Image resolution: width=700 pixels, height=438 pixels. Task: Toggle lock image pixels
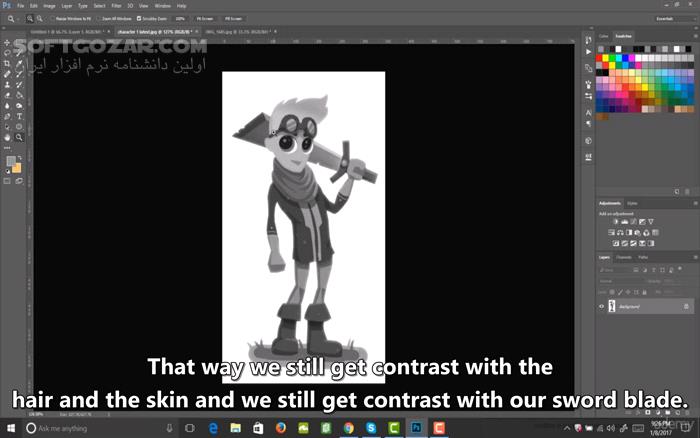tap(620, 292)
